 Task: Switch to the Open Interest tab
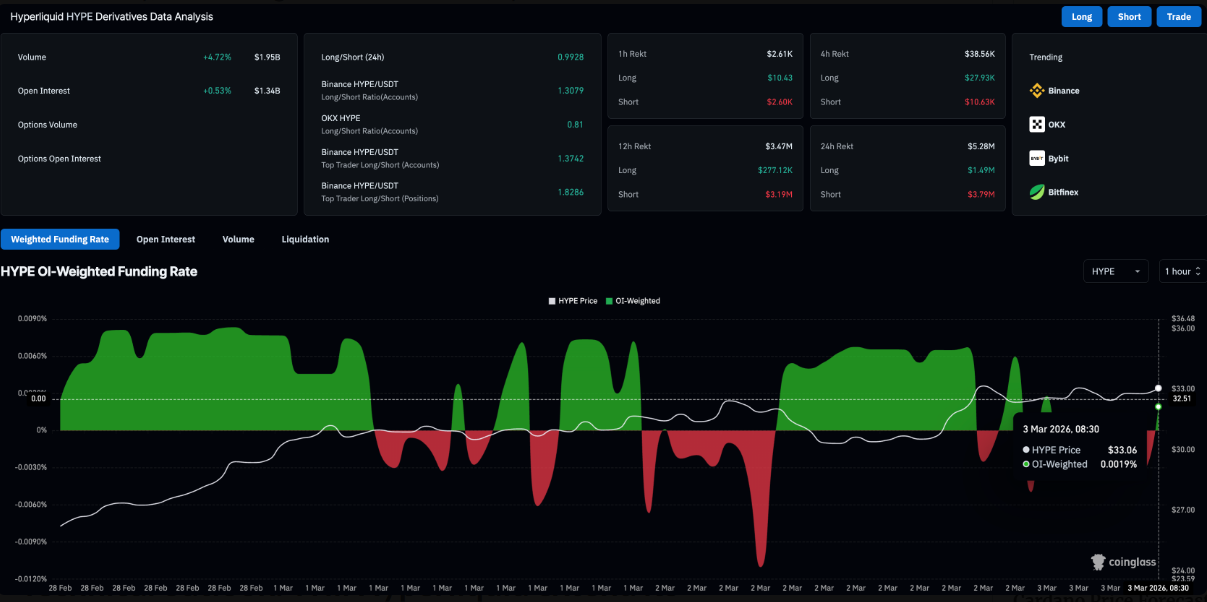coord(166,239)
